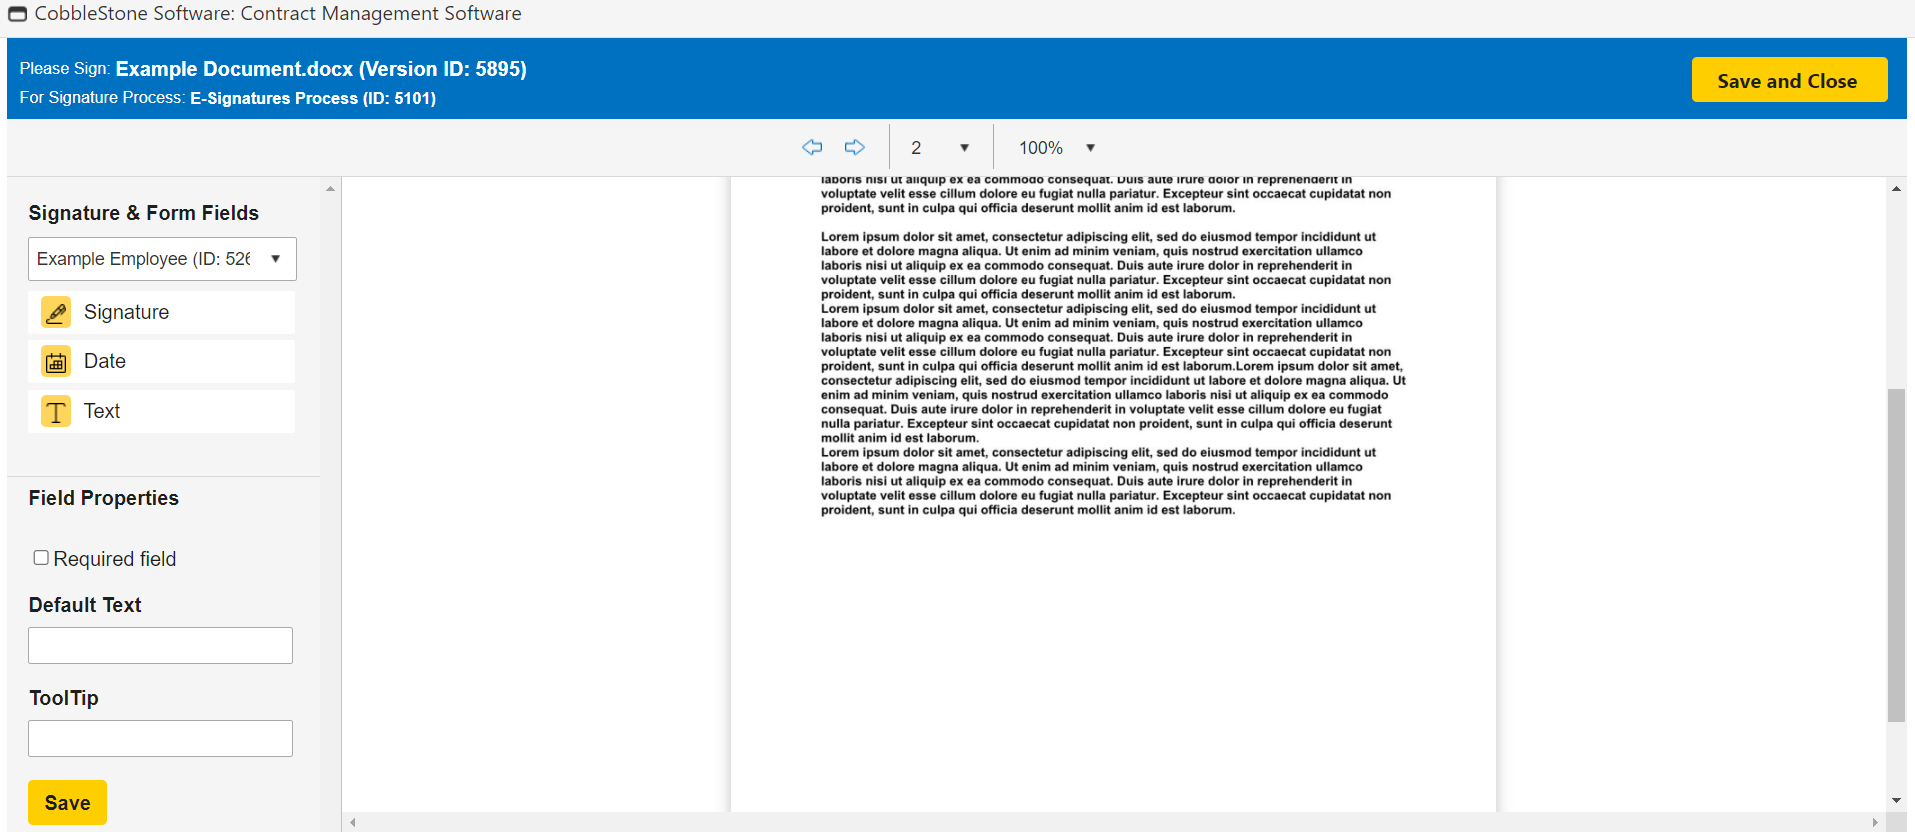The width and height of the screenshot is (1915, 832).
Task: Click the document scrollbar up arrow
Action: click(1896, 188)
